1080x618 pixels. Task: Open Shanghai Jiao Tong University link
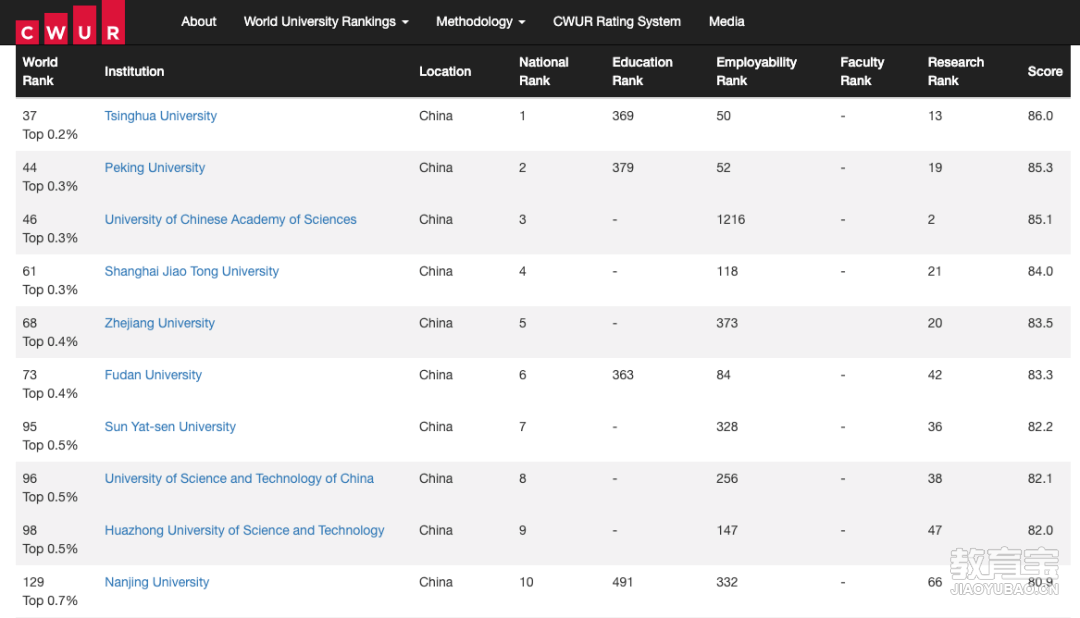[x=191, y=271]
